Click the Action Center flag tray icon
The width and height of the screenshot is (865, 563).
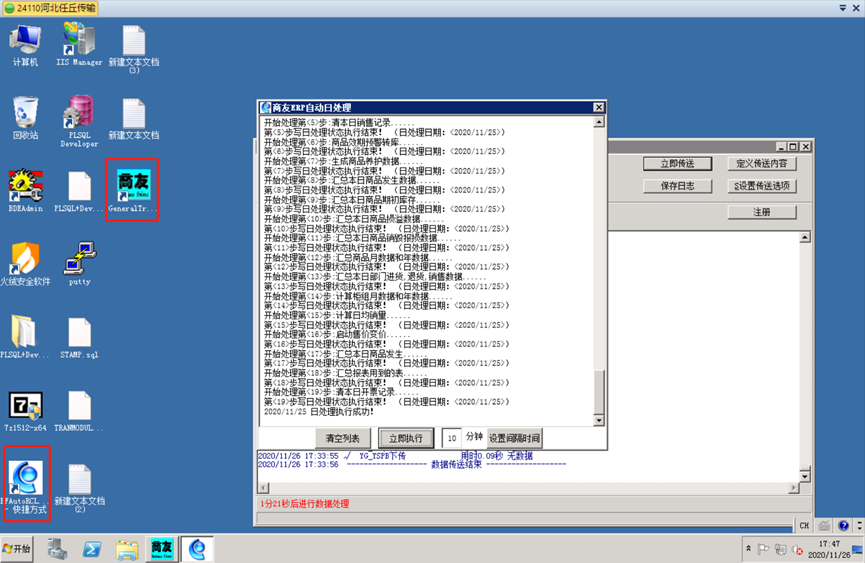point(764,549)
